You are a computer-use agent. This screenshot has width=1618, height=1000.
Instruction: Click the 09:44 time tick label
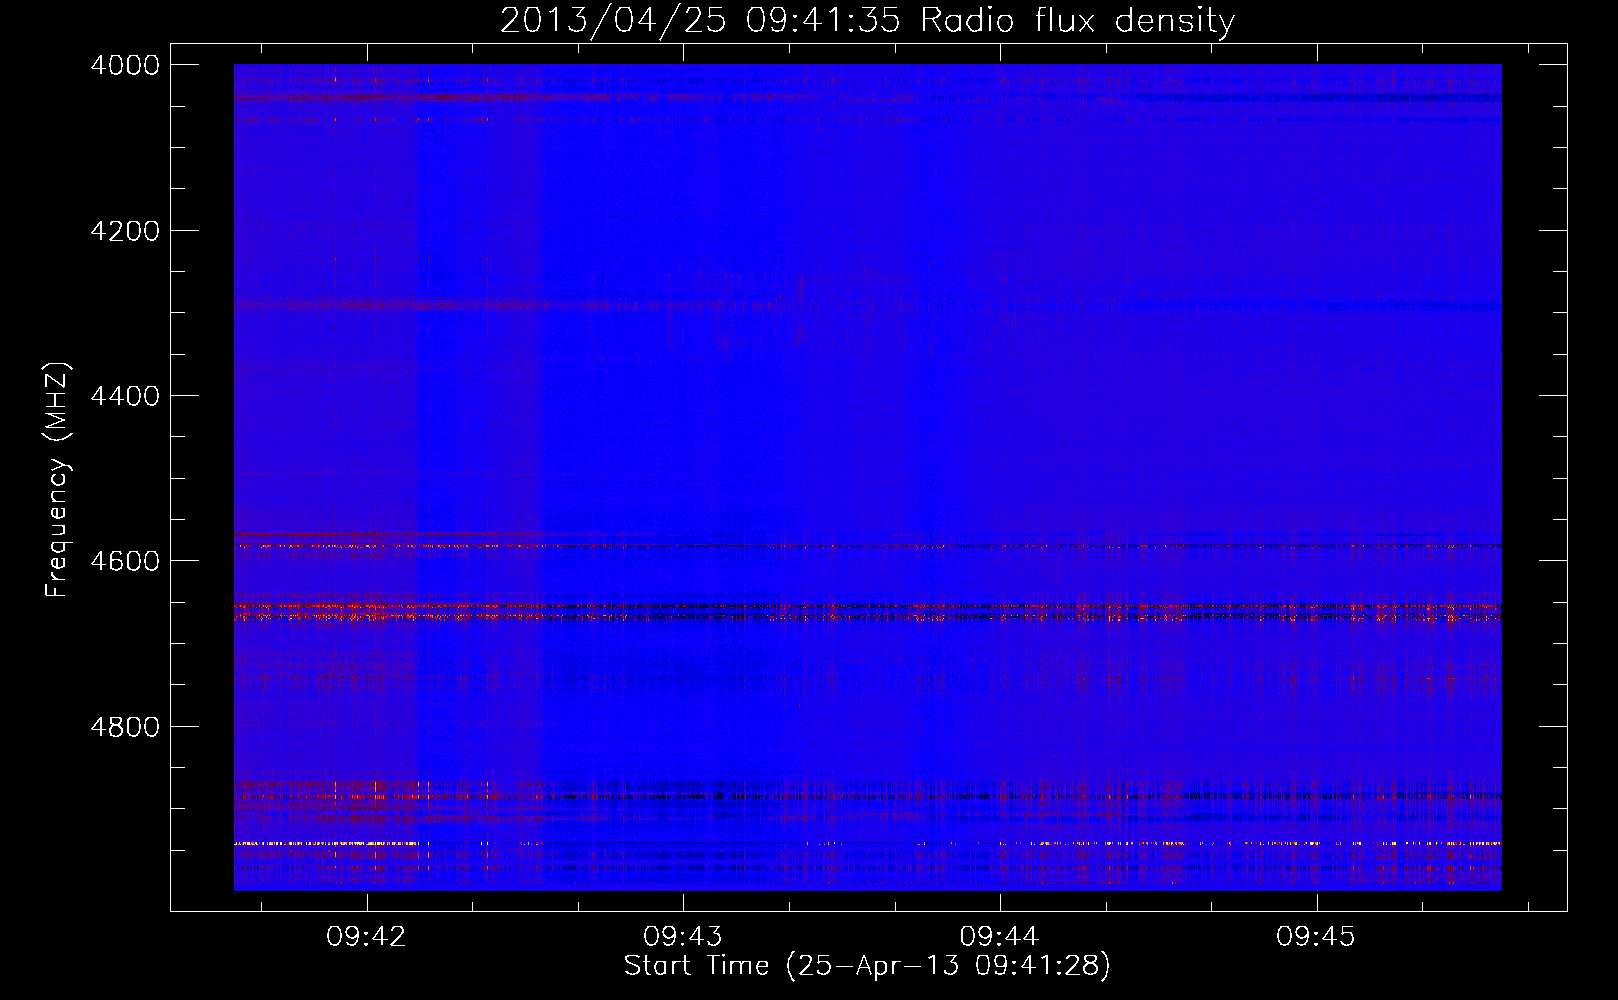click(1000, 937)
